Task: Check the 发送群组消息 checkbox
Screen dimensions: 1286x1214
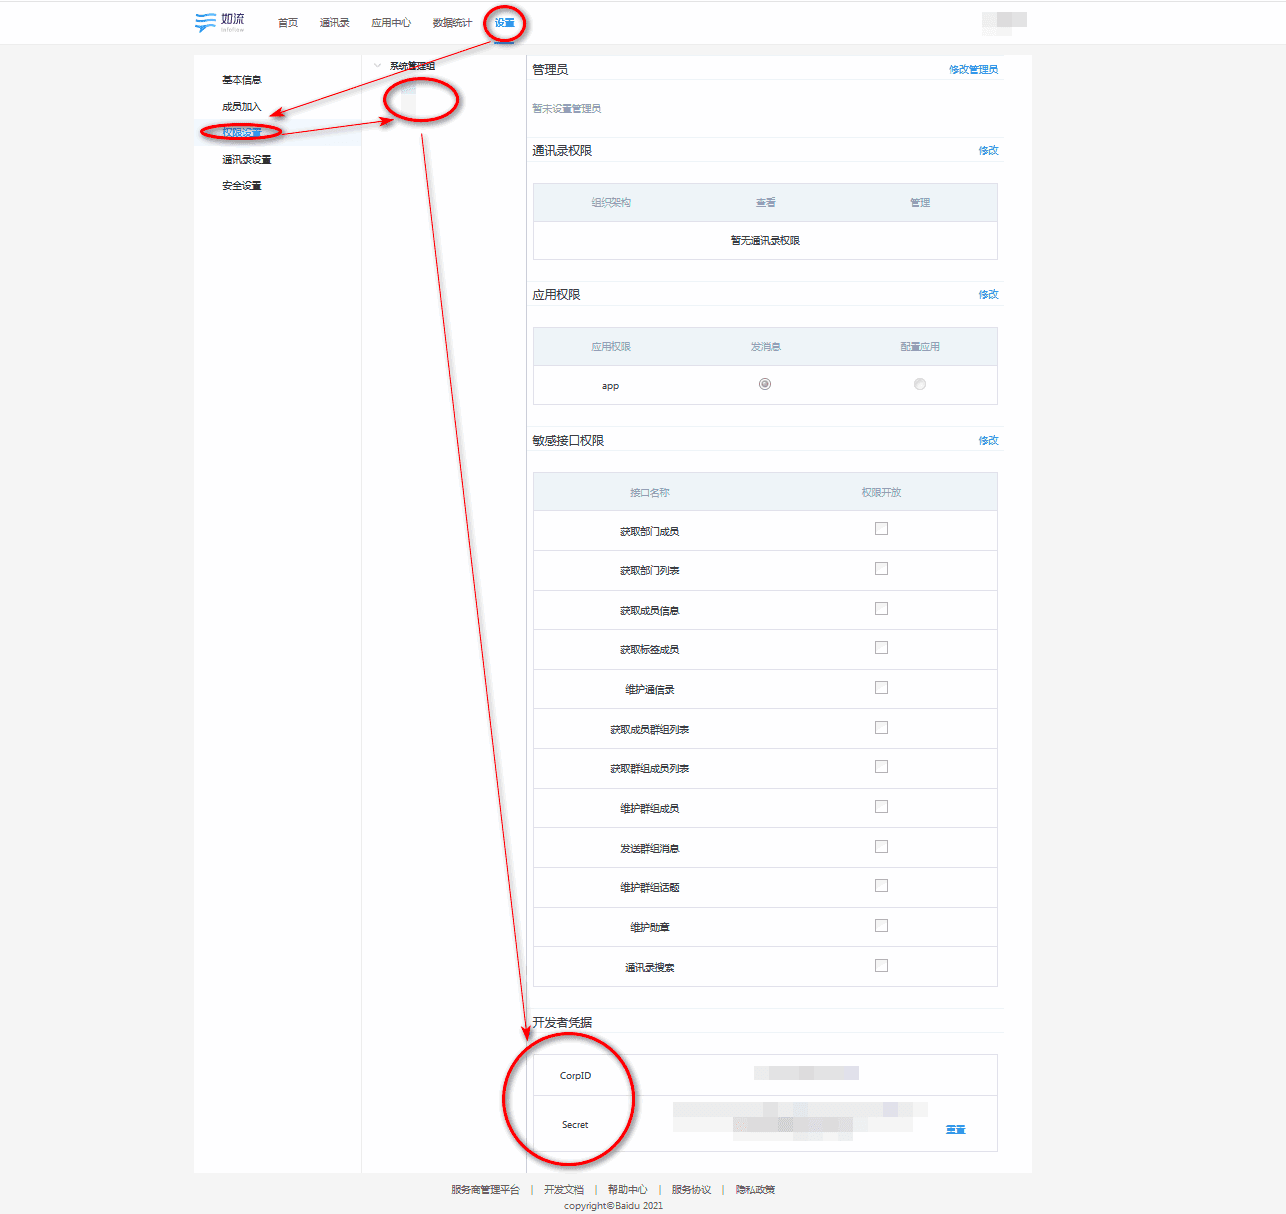Action: pyautogui.click(x=881, y=847)
